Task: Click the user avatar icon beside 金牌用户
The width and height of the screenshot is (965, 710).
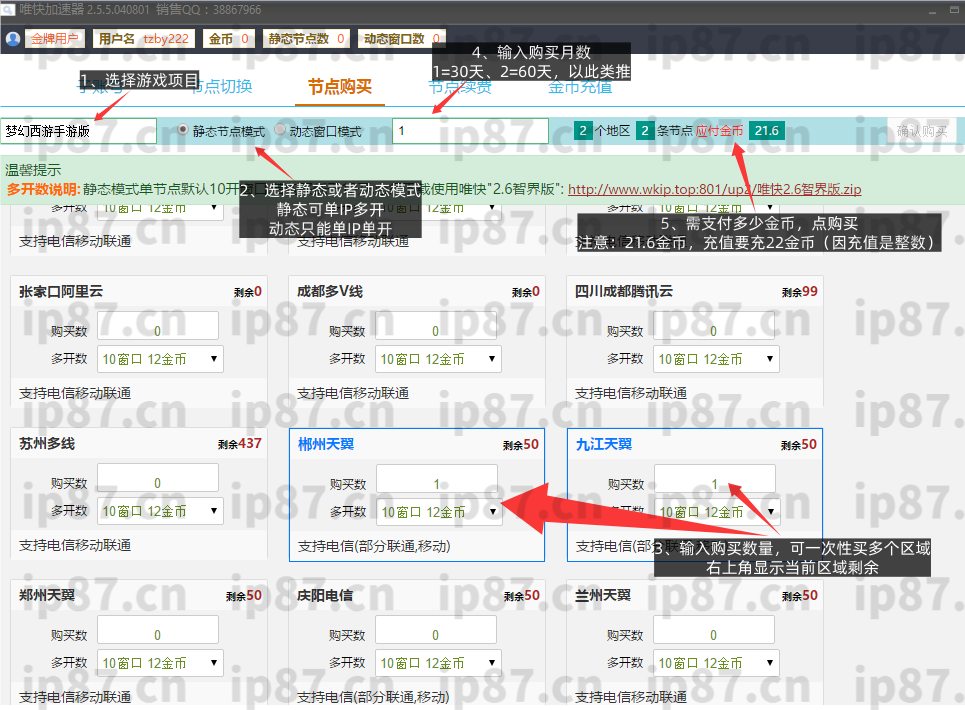Action: click(x=12, y=39)
